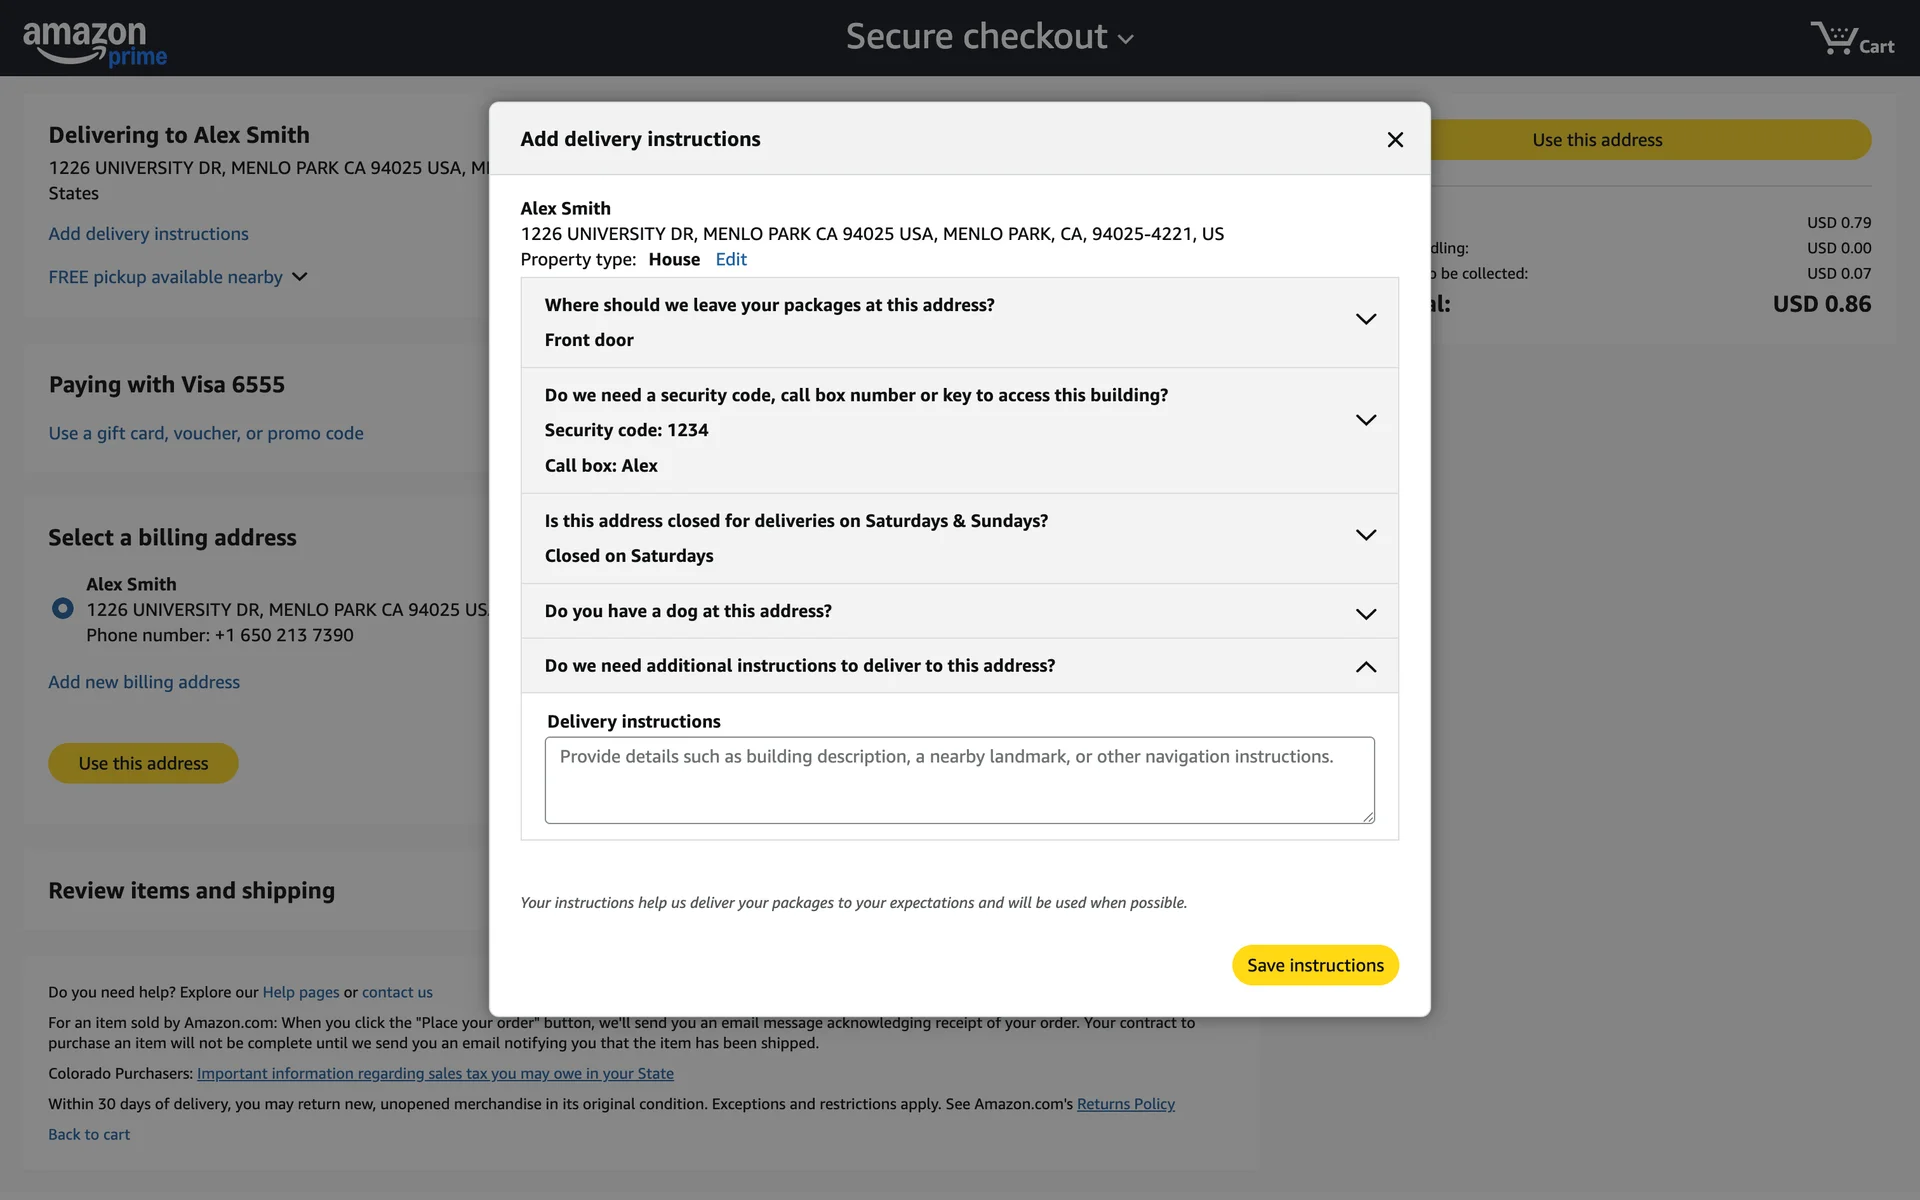The image size is (1920, 1200).
Task: Click Save instructions button
Action: tap(1315, 965)
